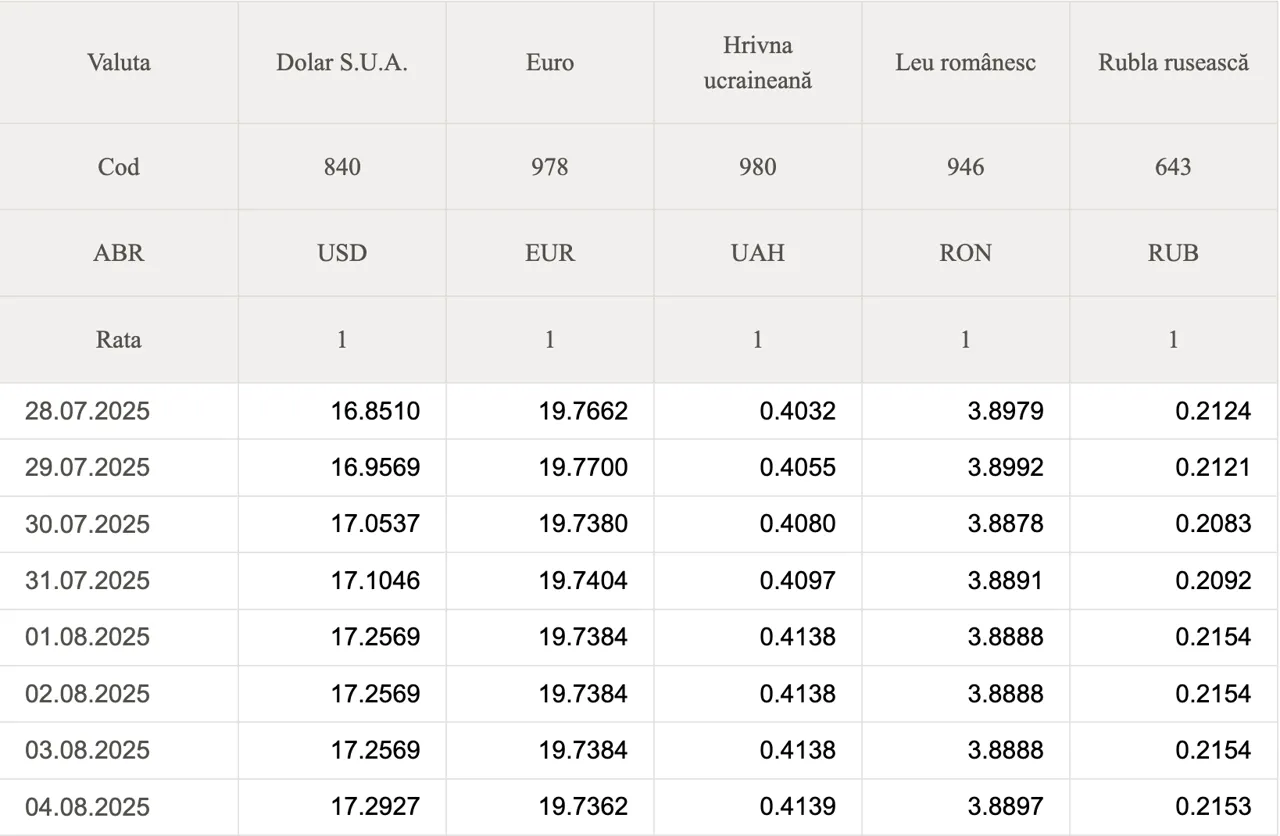Select the RON abbreviation cell
Screen dimensions: 1280x836
point(966,253)
